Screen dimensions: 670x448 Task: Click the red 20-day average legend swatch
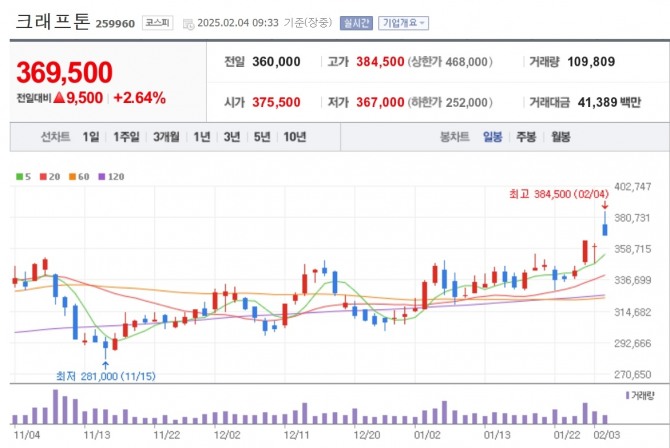click(x=43, y=177)
